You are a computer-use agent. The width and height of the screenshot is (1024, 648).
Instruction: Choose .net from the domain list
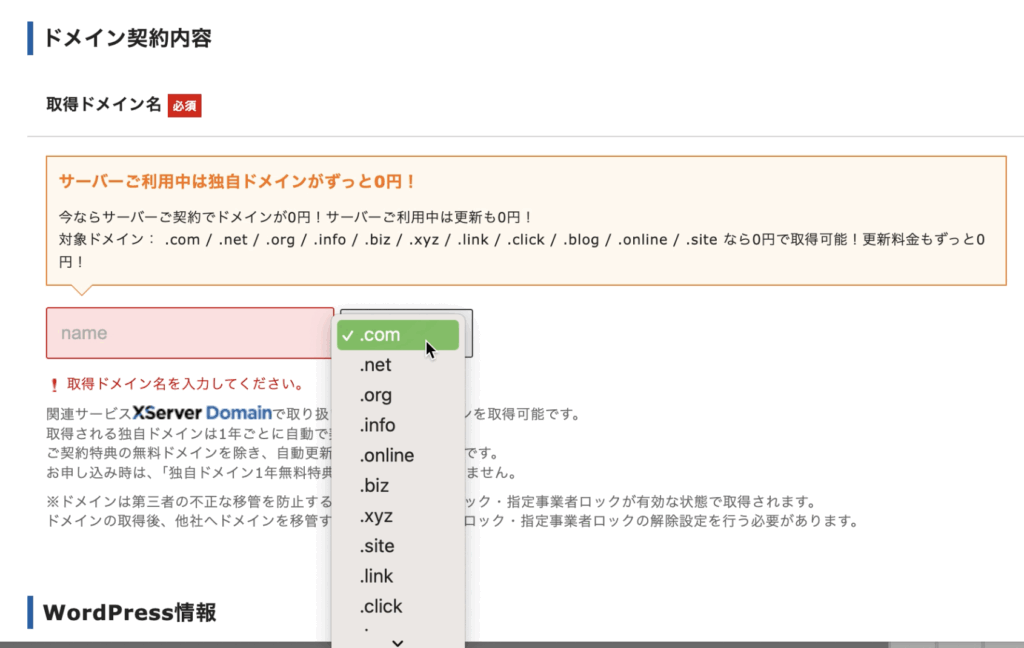tap(376, 365)
